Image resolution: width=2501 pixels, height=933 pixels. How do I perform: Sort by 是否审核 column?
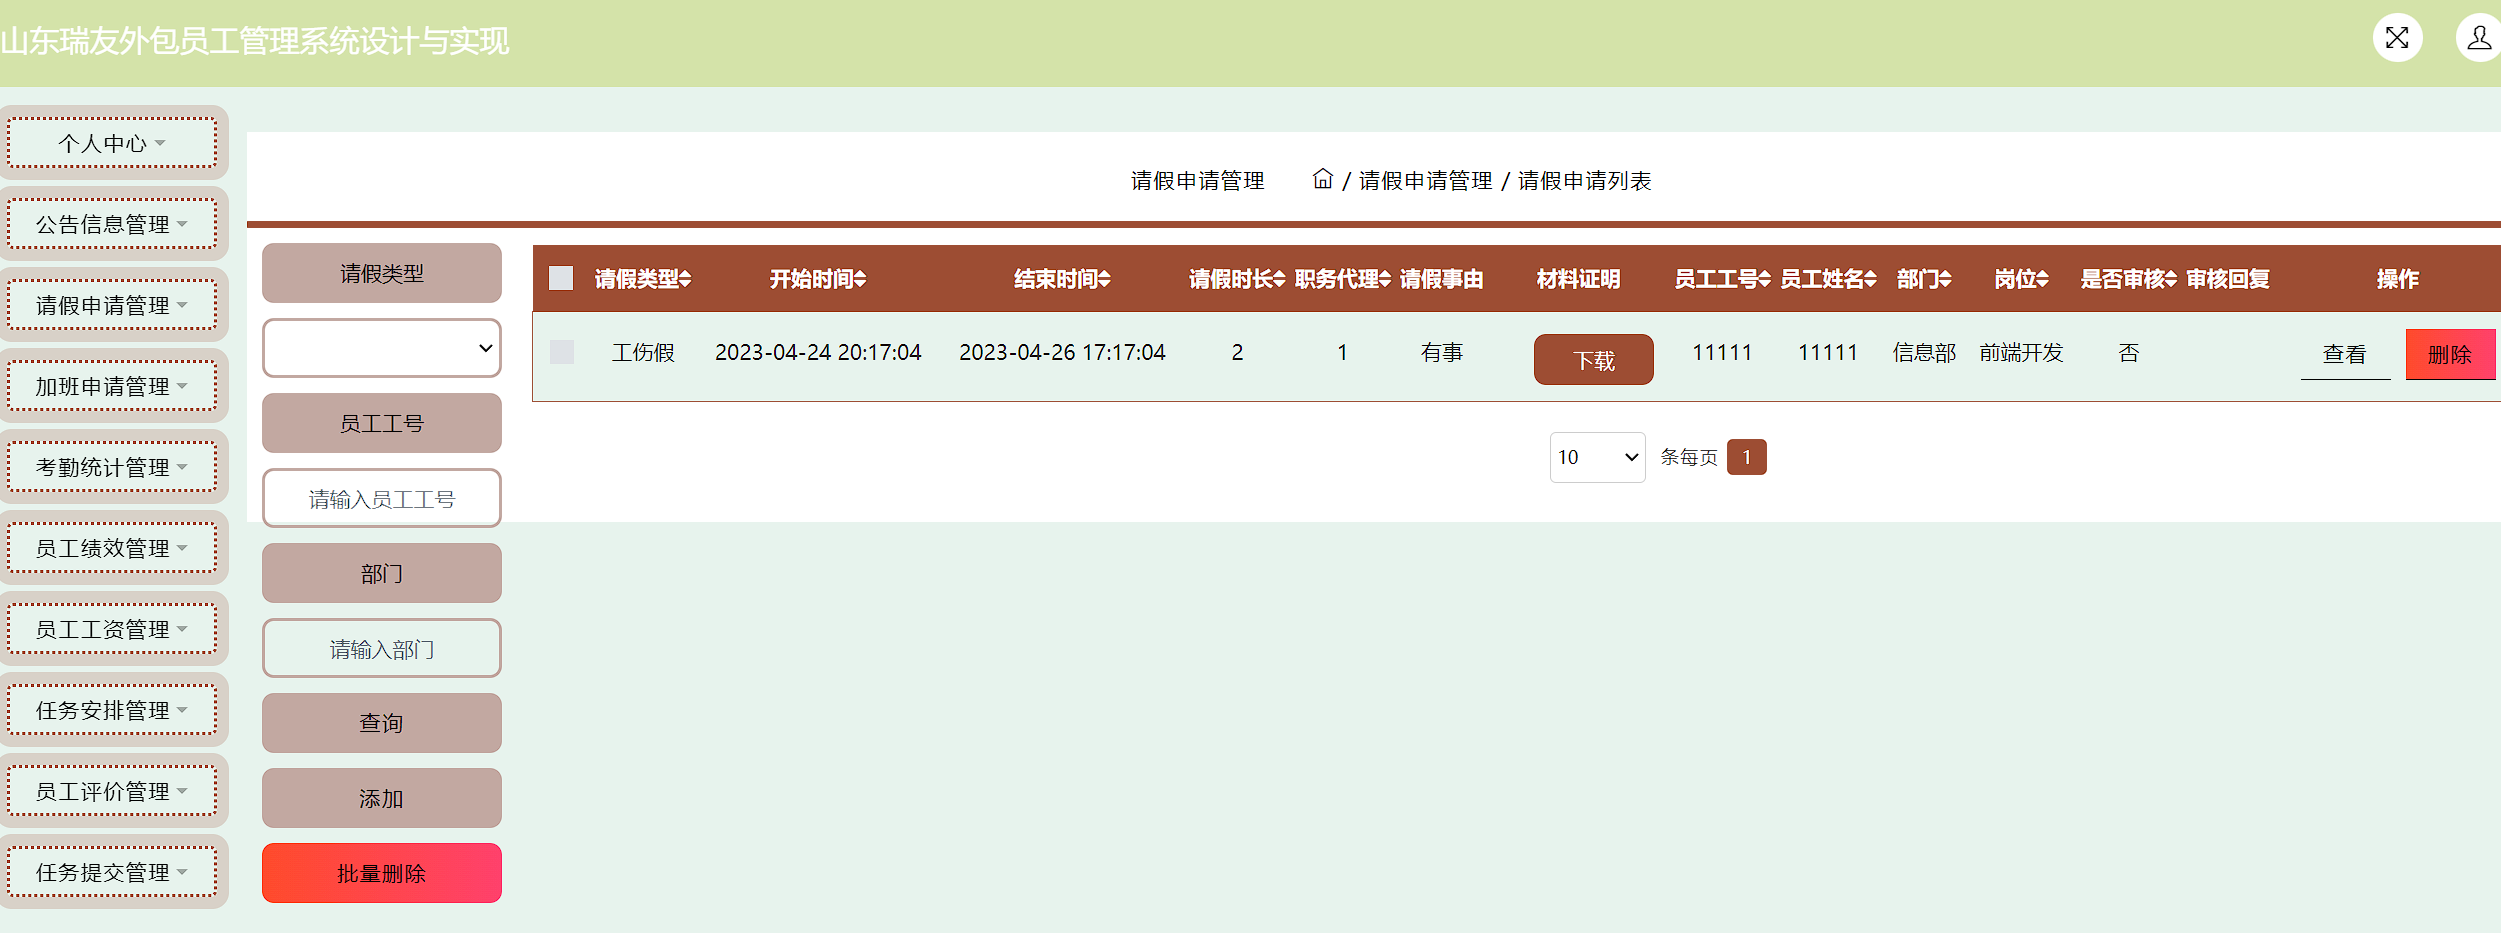coord(2128,279)
